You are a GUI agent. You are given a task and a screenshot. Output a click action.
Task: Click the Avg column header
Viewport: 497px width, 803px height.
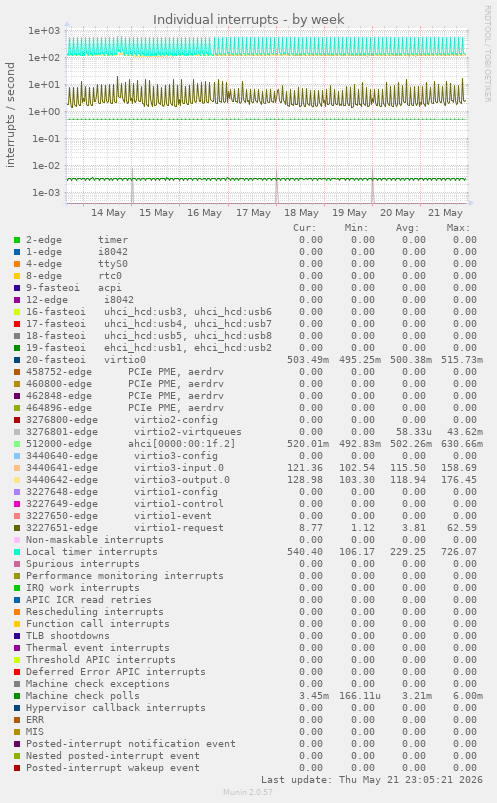(407, 228)
